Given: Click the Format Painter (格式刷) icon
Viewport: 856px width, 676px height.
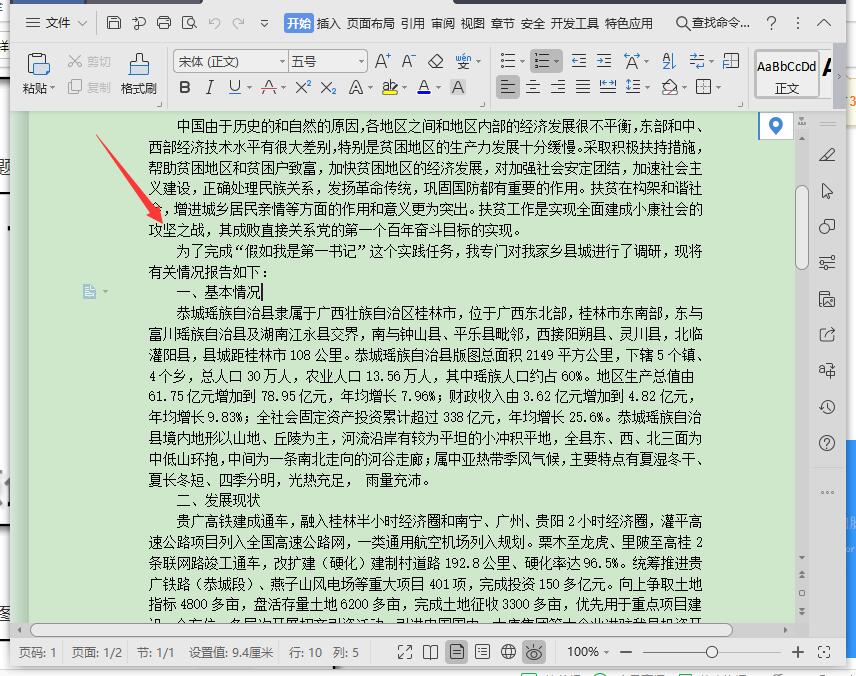Looking at the screenshot, I should click(139, 65).
